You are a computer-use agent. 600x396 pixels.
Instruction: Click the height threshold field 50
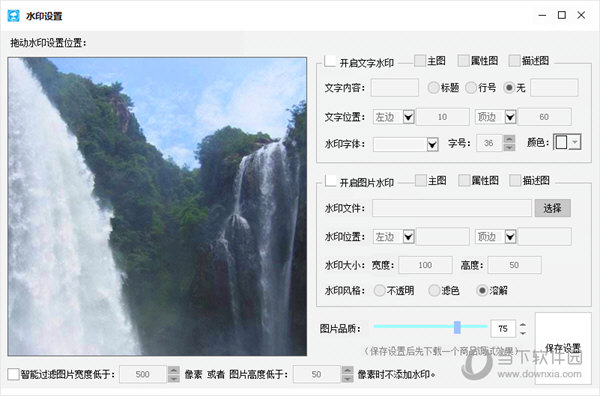[316, 374]
